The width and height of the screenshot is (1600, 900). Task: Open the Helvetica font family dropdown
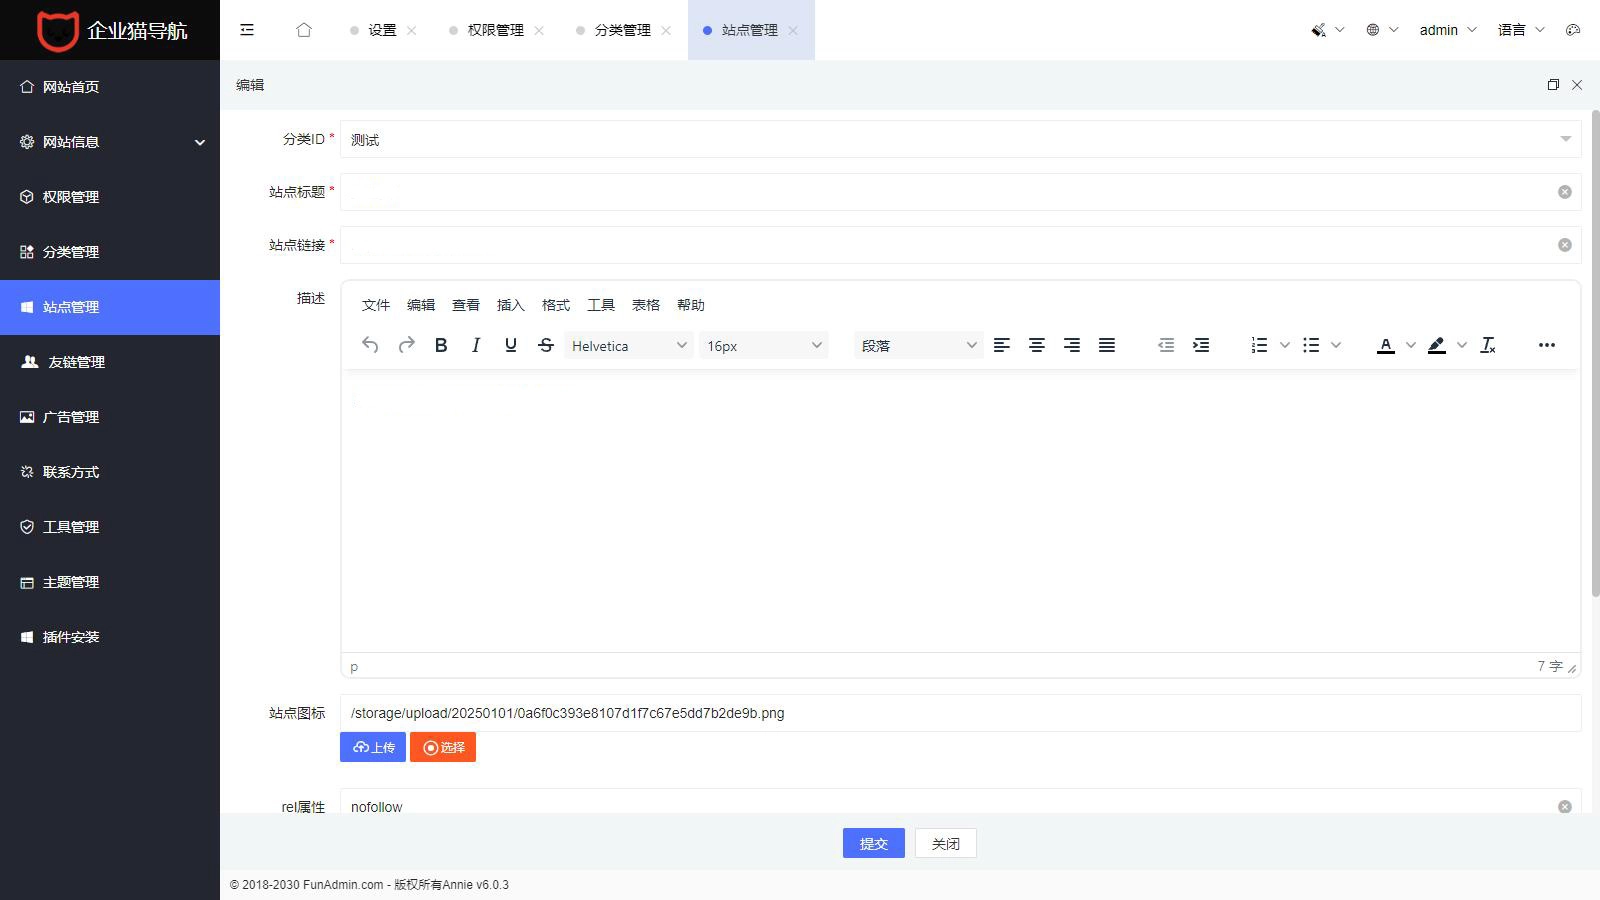(x=628, y=345)
